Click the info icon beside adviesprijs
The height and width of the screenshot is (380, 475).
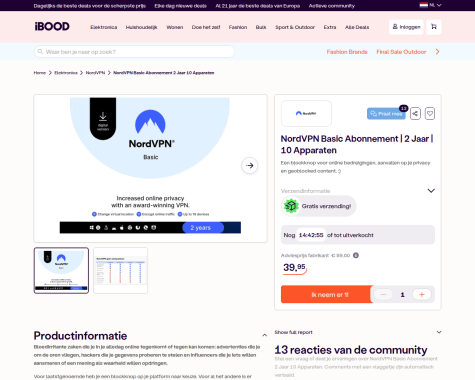(x=356, y=255)
